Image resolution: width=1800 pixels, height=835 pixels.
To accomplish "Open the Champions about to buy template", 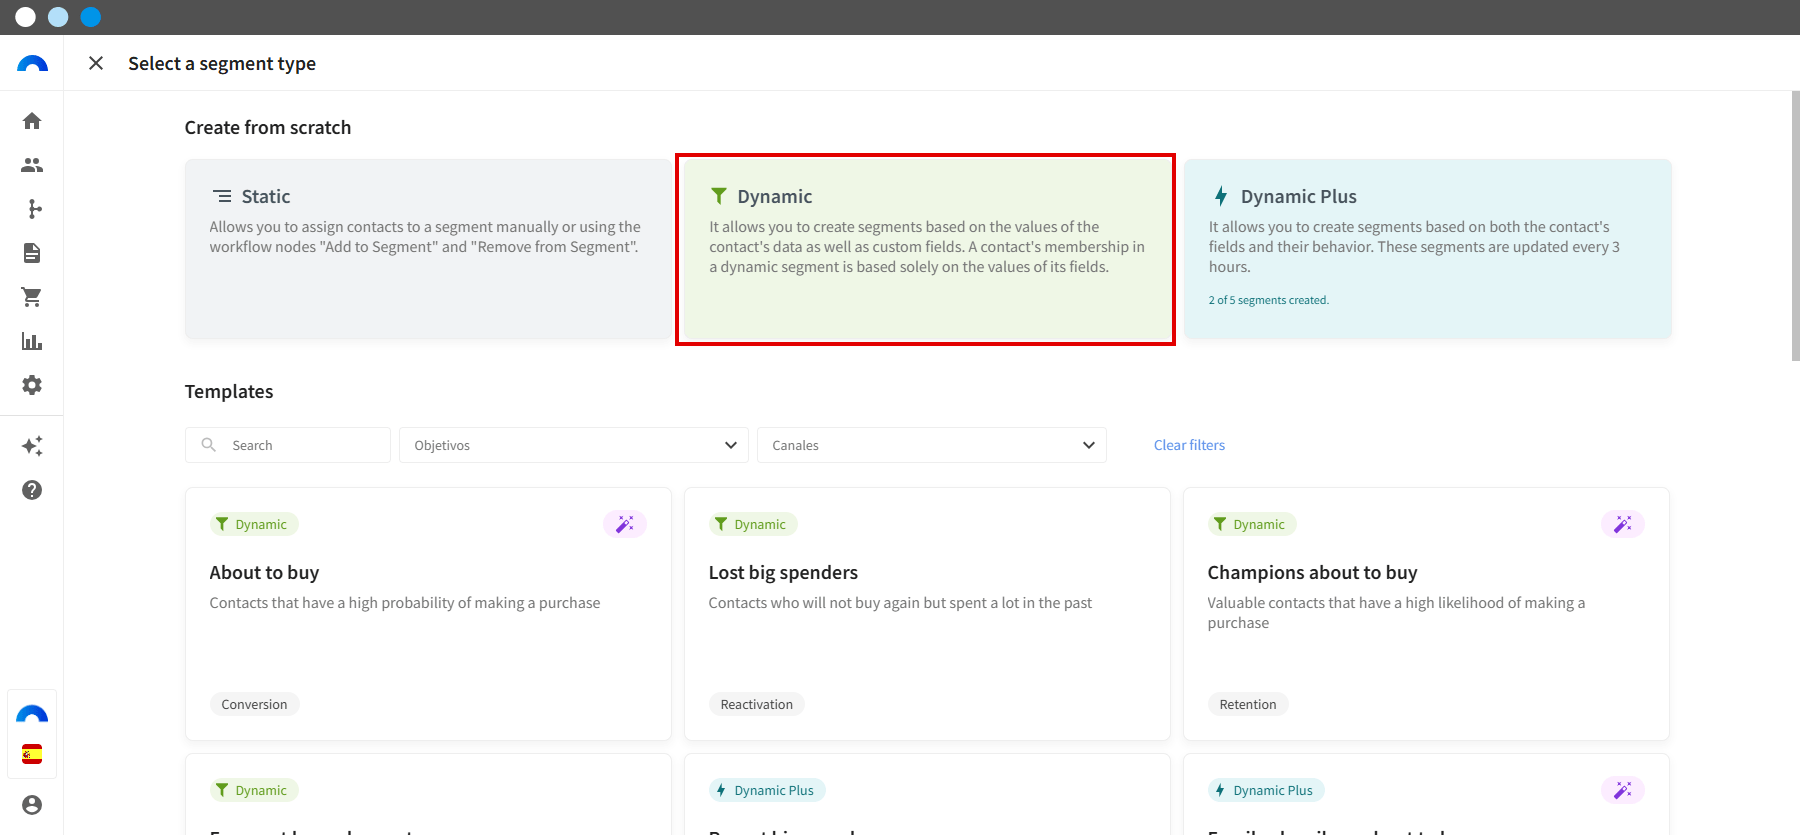I will 1426,614.
